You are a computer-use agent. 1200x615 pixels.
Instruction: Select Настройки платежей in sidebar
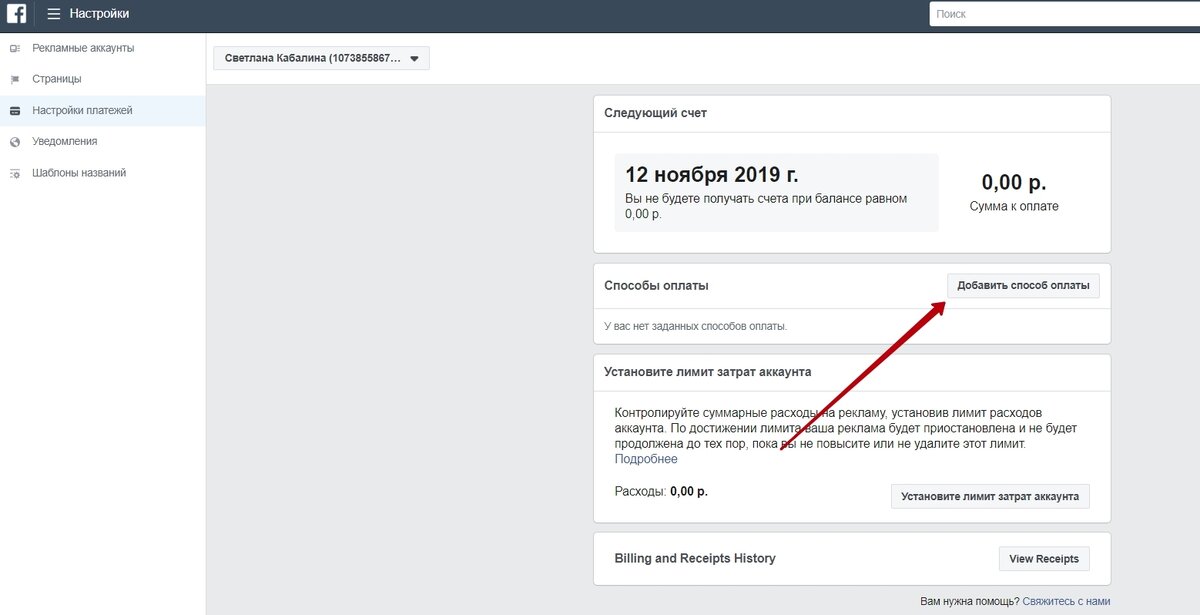coord(102,110)
